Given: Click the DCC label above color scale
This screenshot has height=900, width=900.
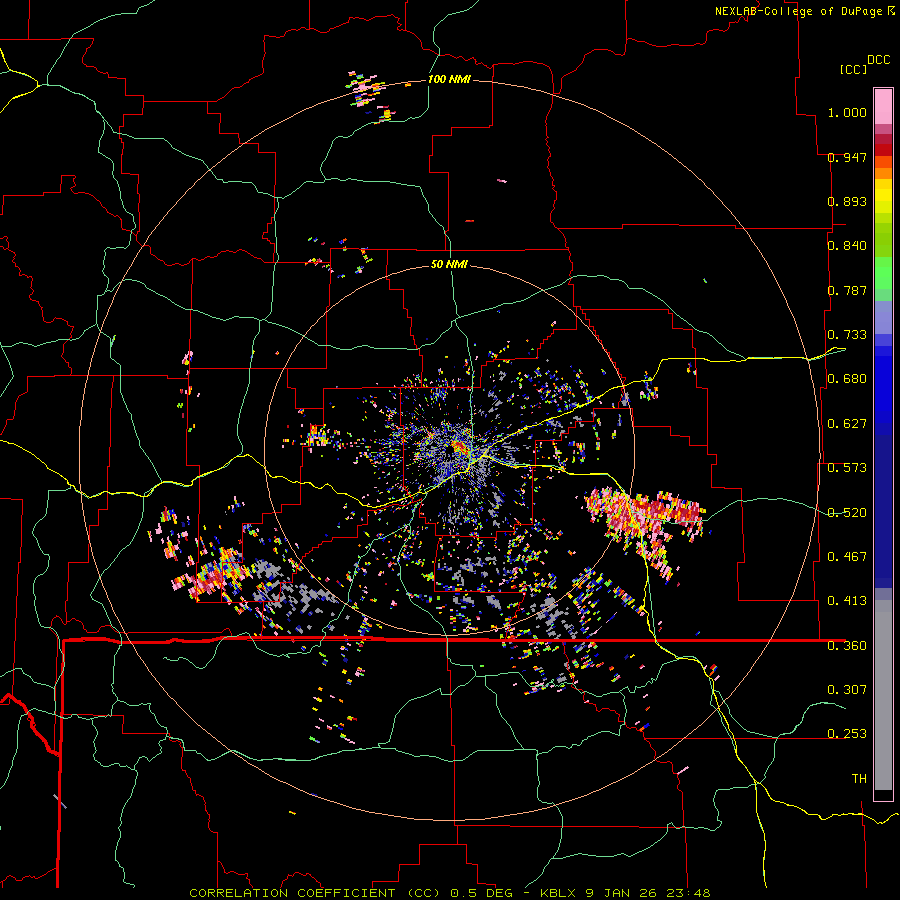Looking at the screenshot, I should 878,60.
